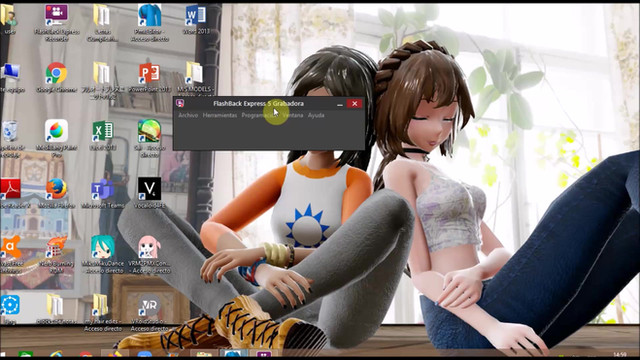Open the Ventana menu
Screen dimensions: 640x360
pyautogui.click(x=293, y=115)
